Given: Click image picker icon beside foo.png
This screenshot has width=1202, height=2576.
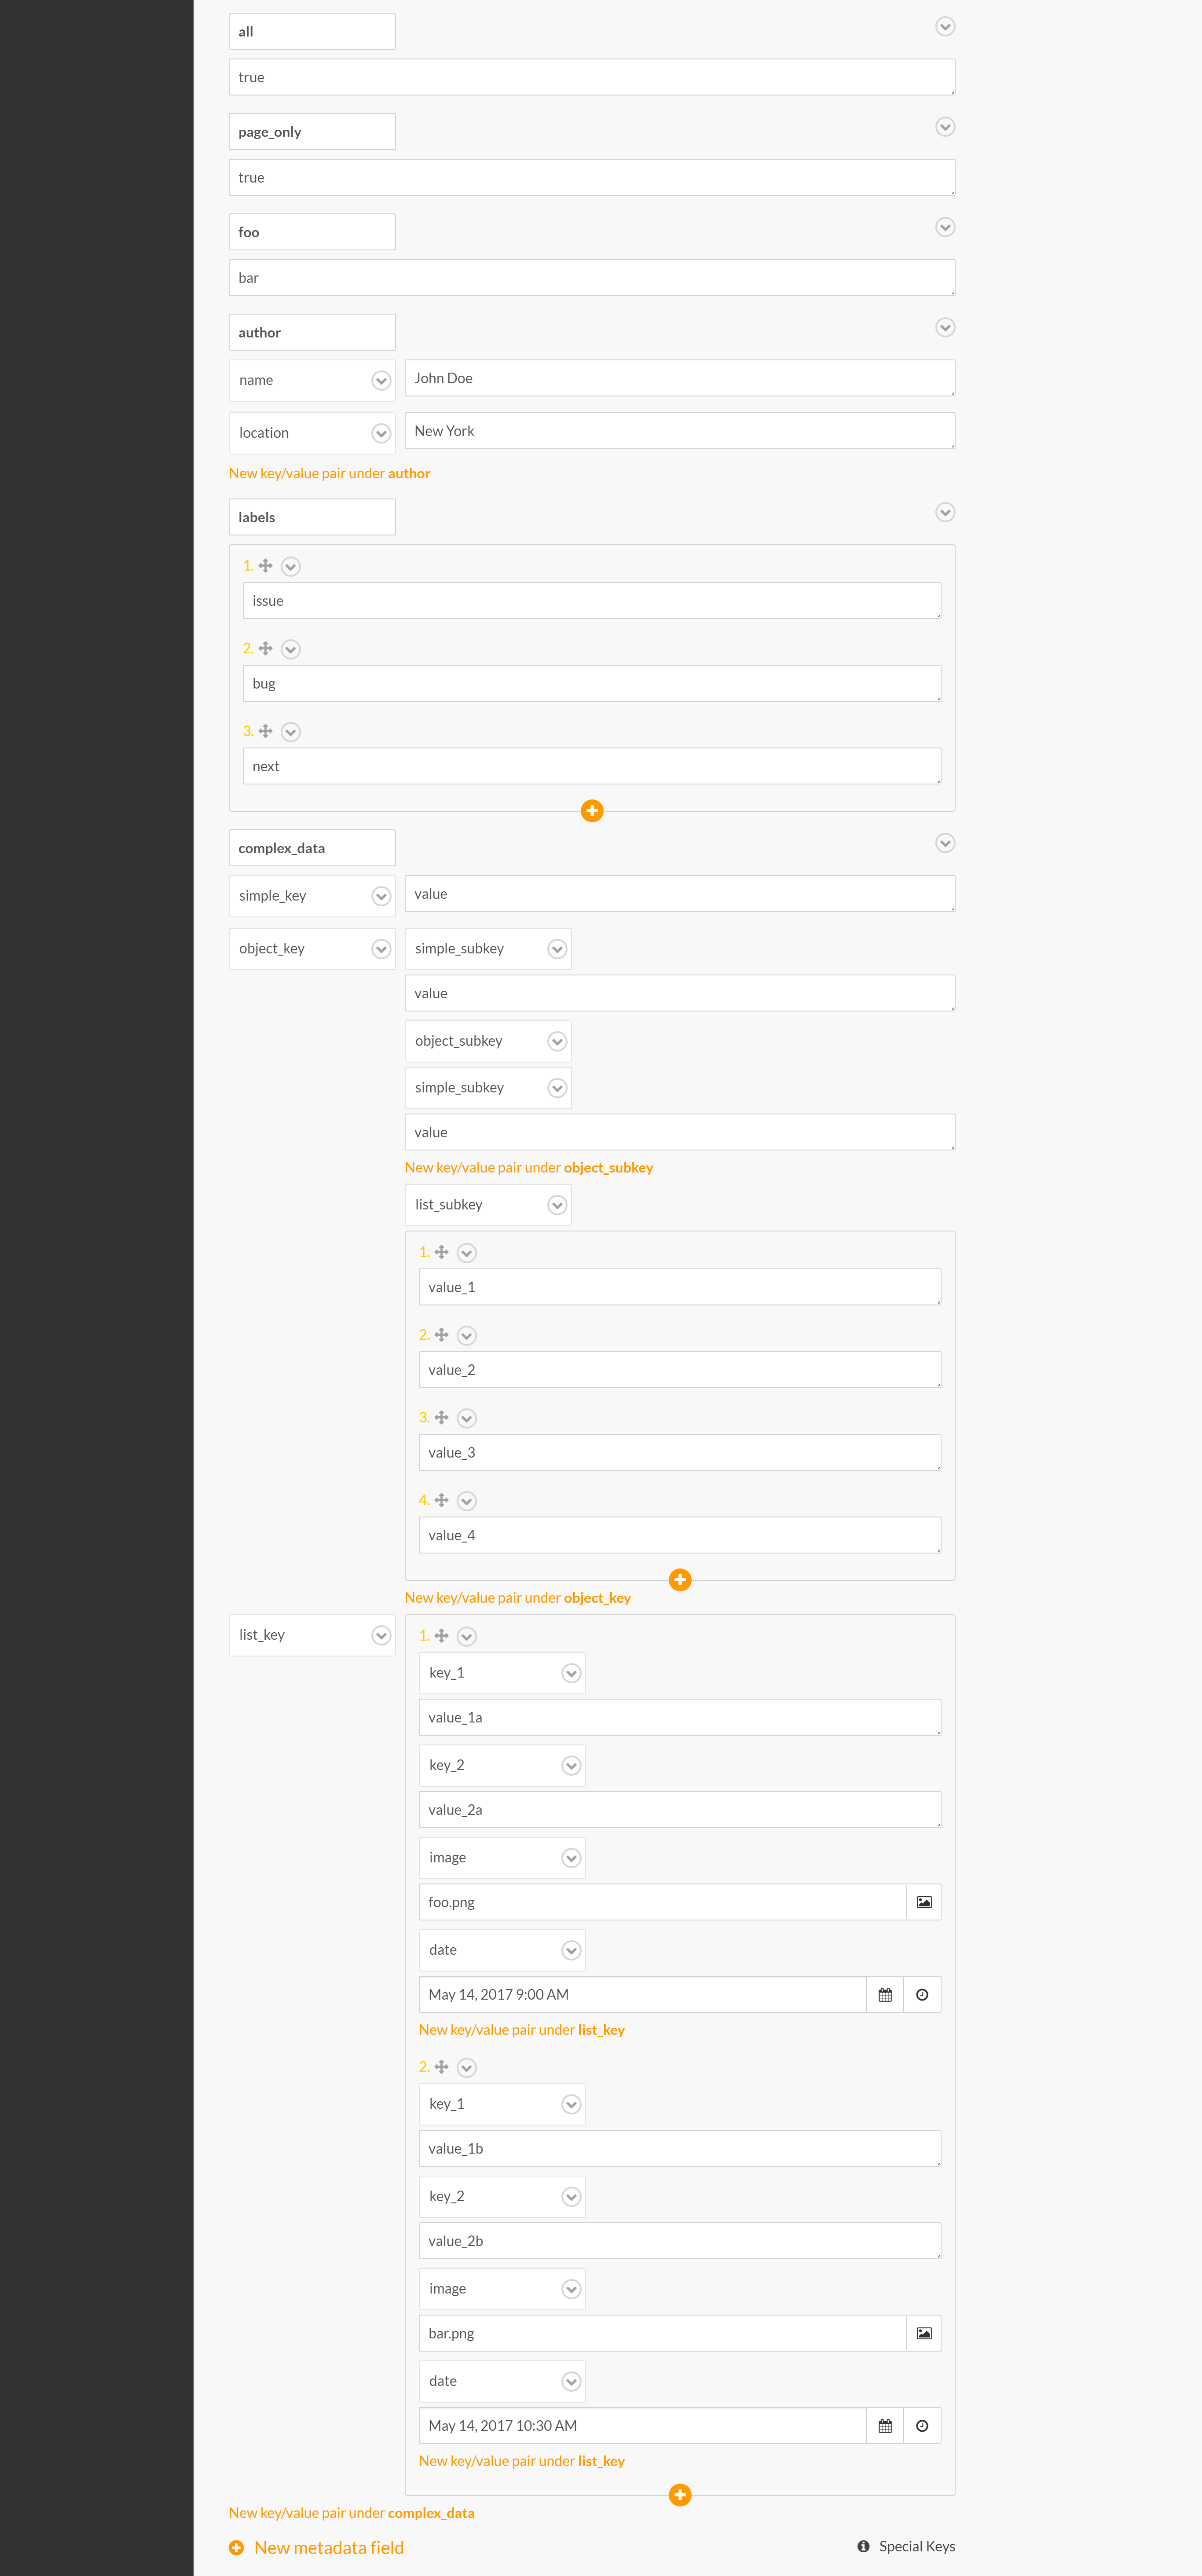Looking at the screenshot, I should pyautogui.click(x=923, y=1902).
